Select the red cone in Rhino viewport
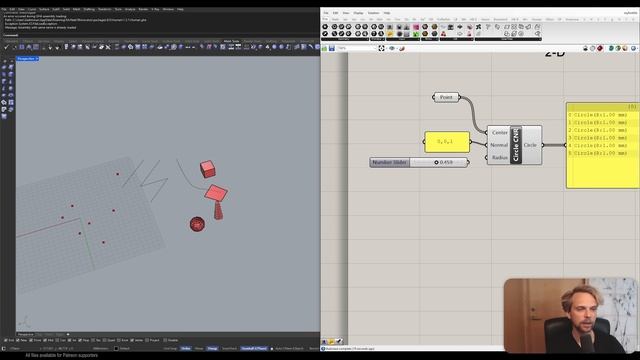640x360 pixels. point(218,210)
